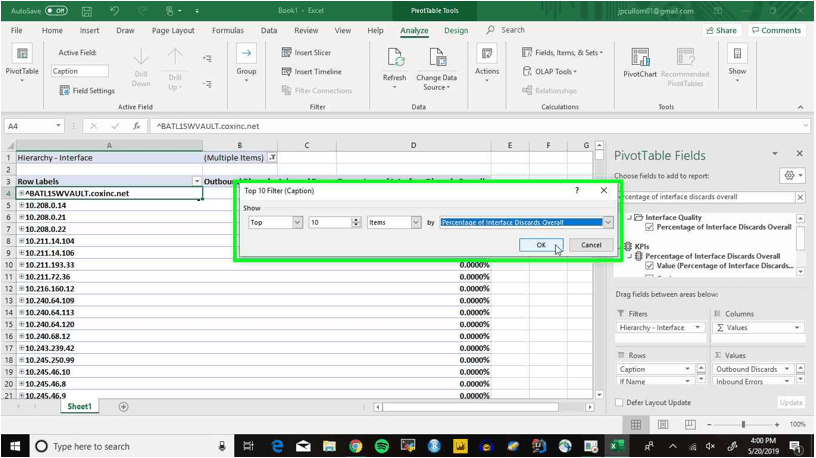Screen dimensions: 816x458
Task: Switch to the Design tab
Action: pyautogui.click(x=456, y=30)
